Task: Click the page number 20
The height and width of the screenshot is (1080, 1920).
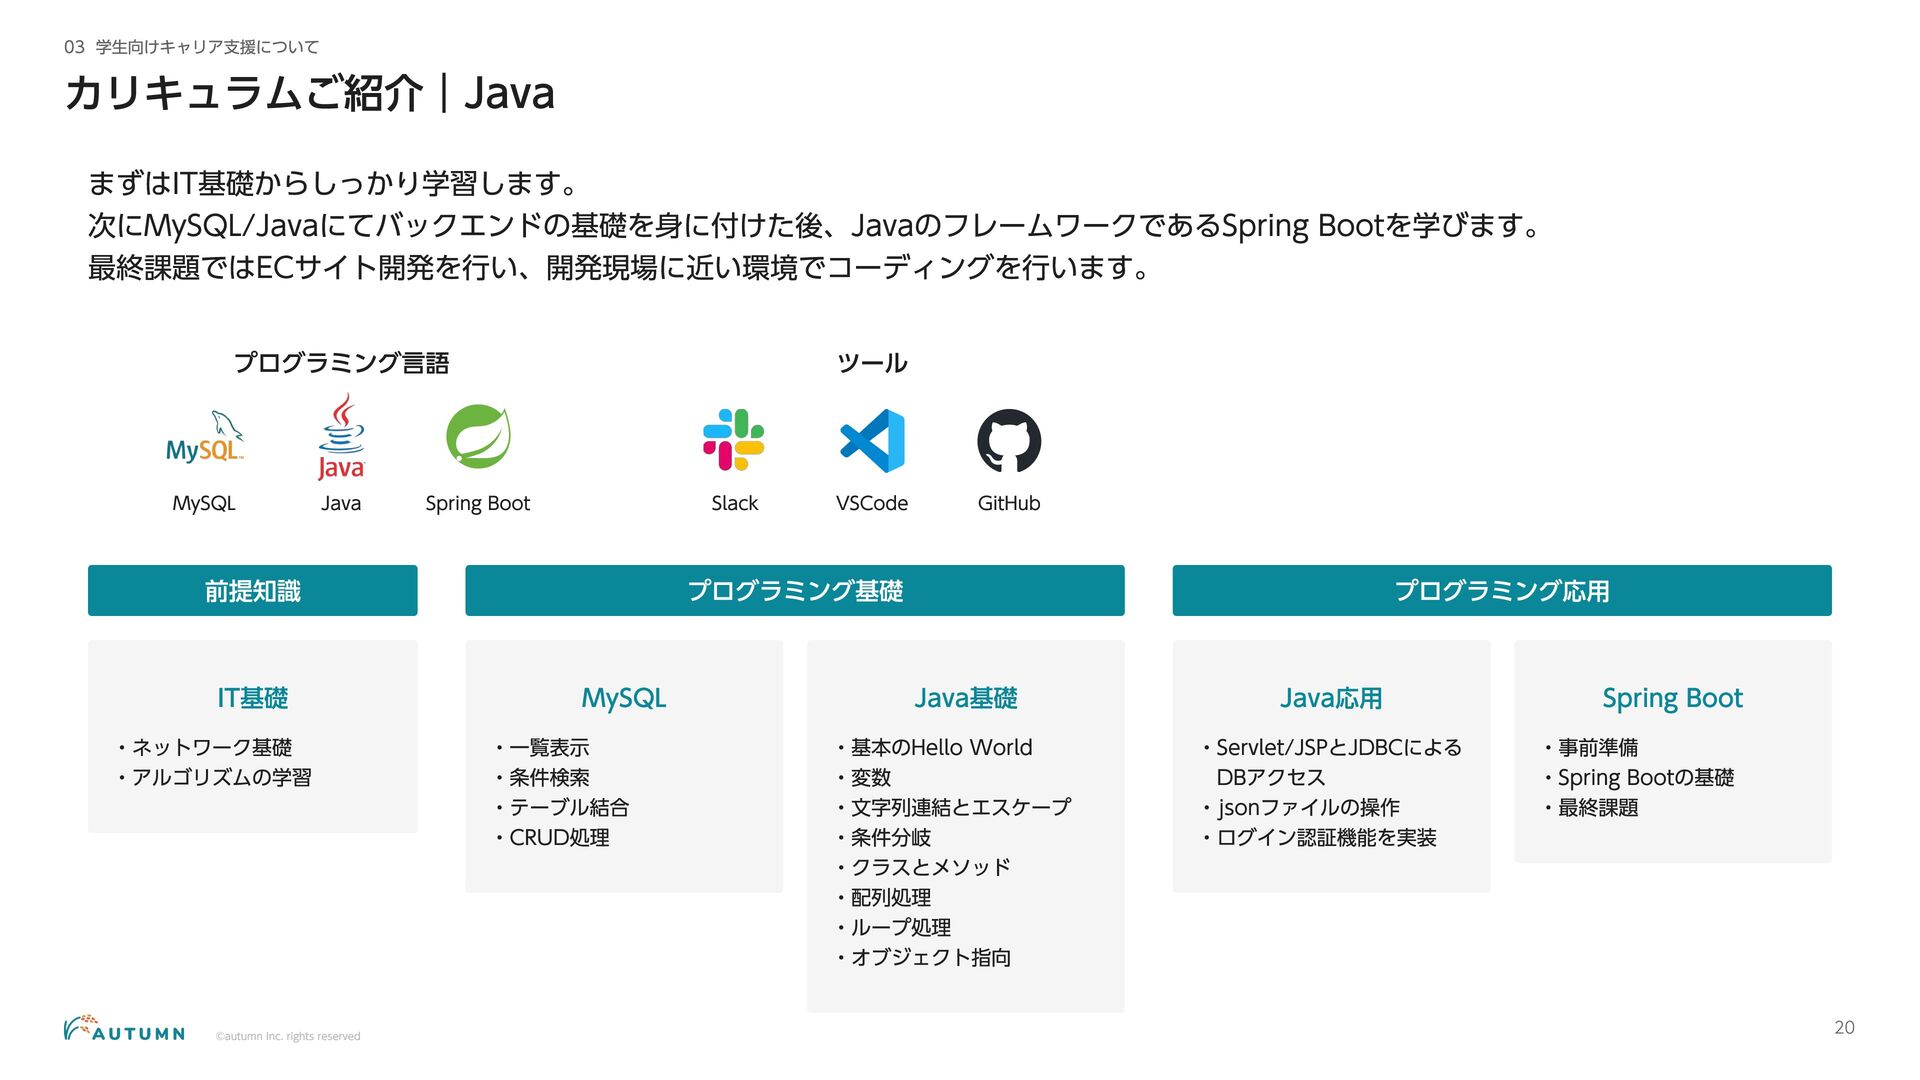Action: pyautogui.click(x=1844, y=1027)
